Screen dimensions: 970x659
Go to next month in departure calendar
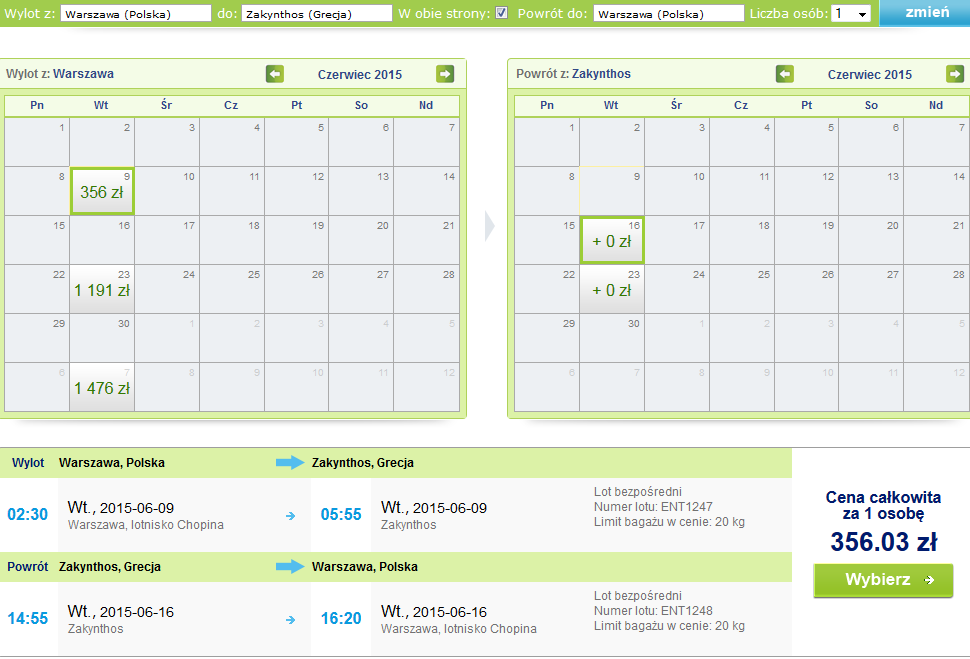pos(445,74)
